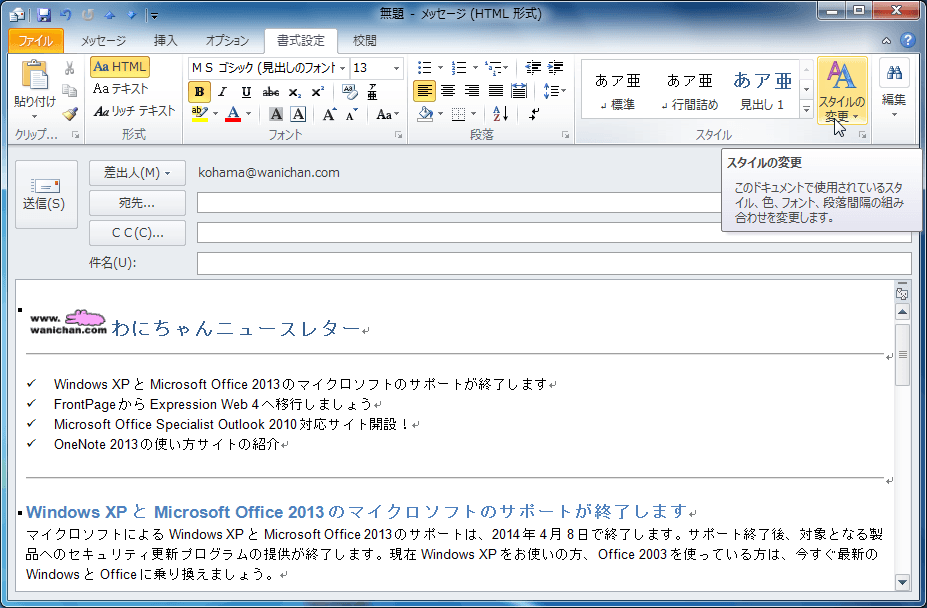
Task: Open the bullet list dropdown arrow
Action: point(440,67)
